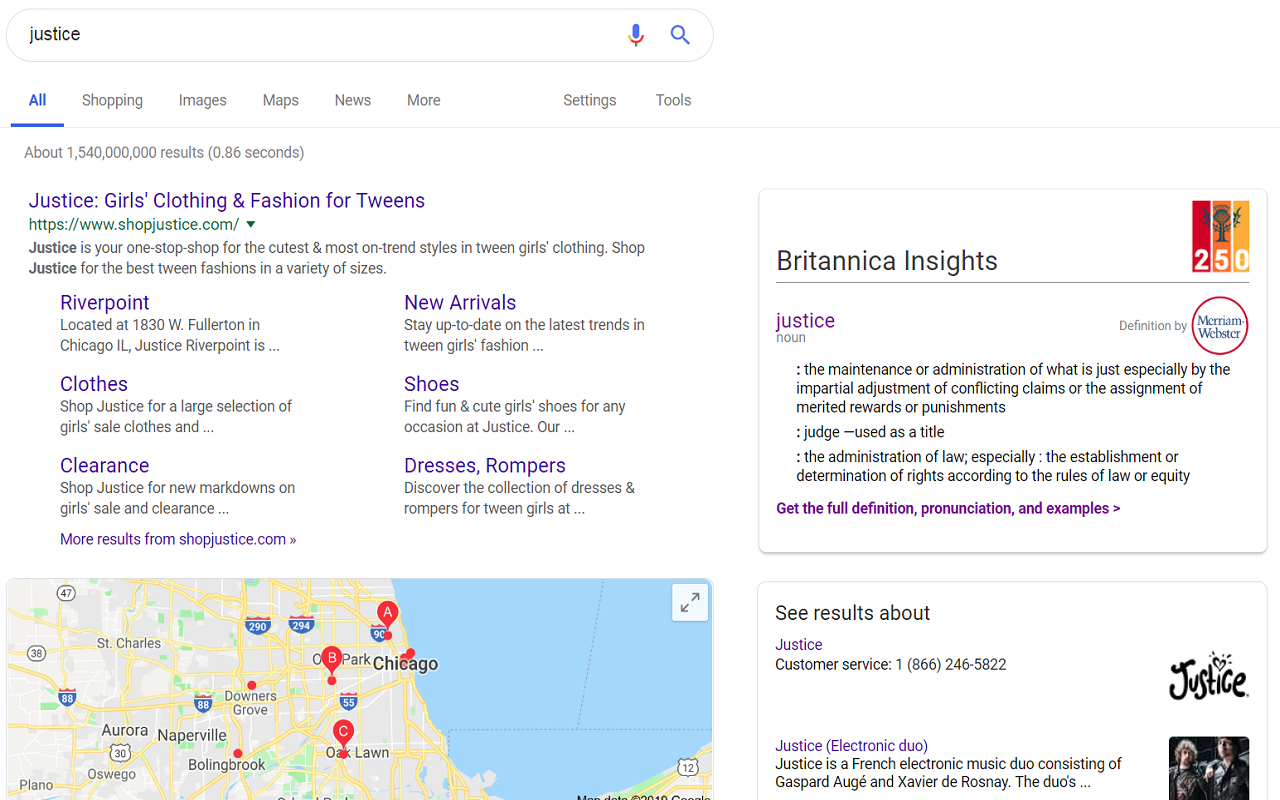Open the Riverpoint sitelink

(105, 302)
